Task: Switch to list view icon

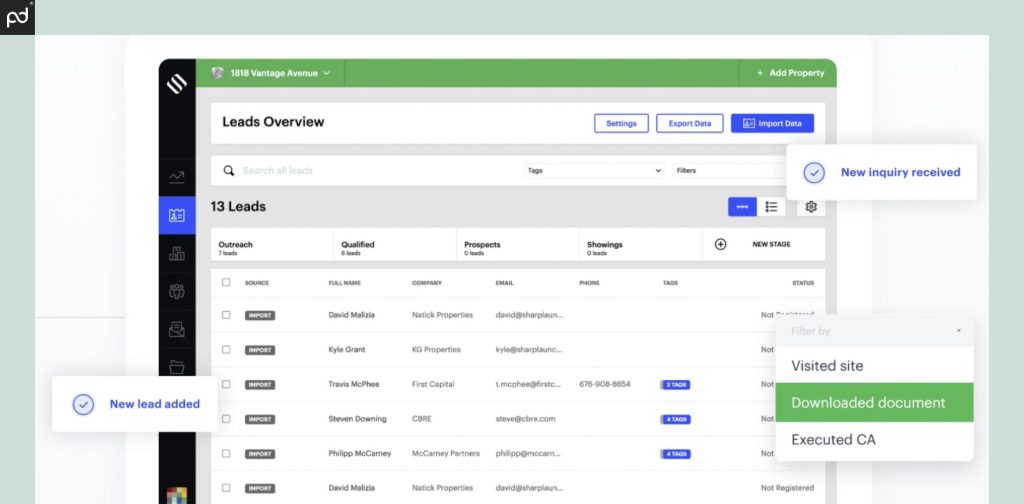Action: [x=771, y=207]
